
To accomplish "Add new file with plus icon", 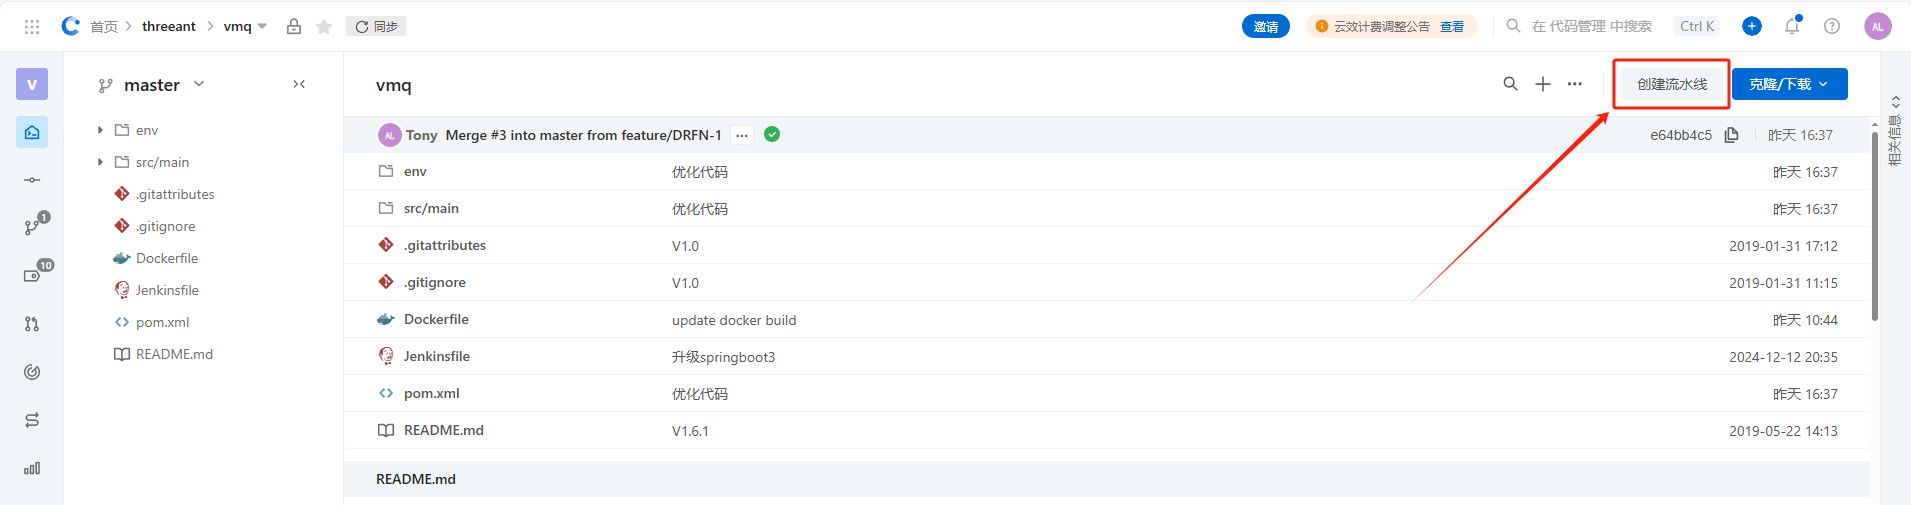I will pos(1543,84).
